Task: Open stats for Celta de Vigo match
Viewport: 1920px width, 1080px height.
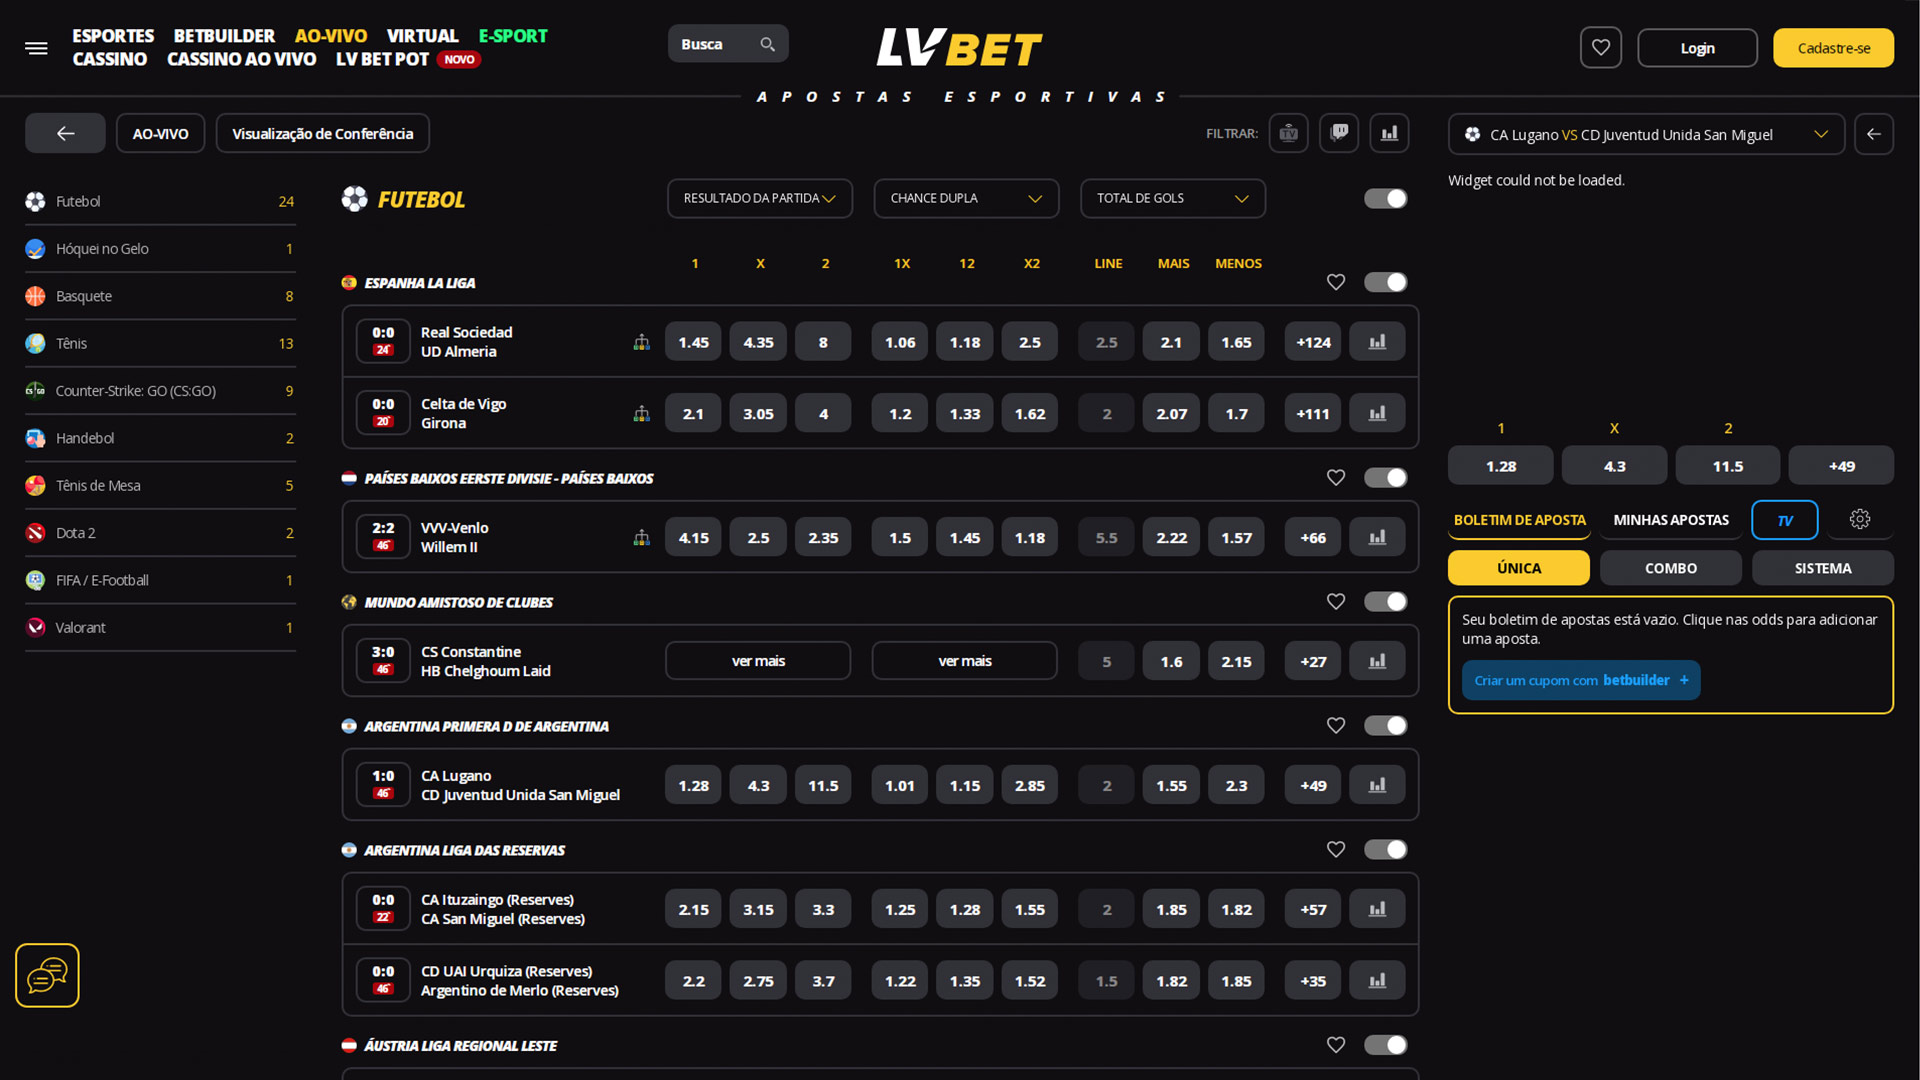Action: [1377, 413]
